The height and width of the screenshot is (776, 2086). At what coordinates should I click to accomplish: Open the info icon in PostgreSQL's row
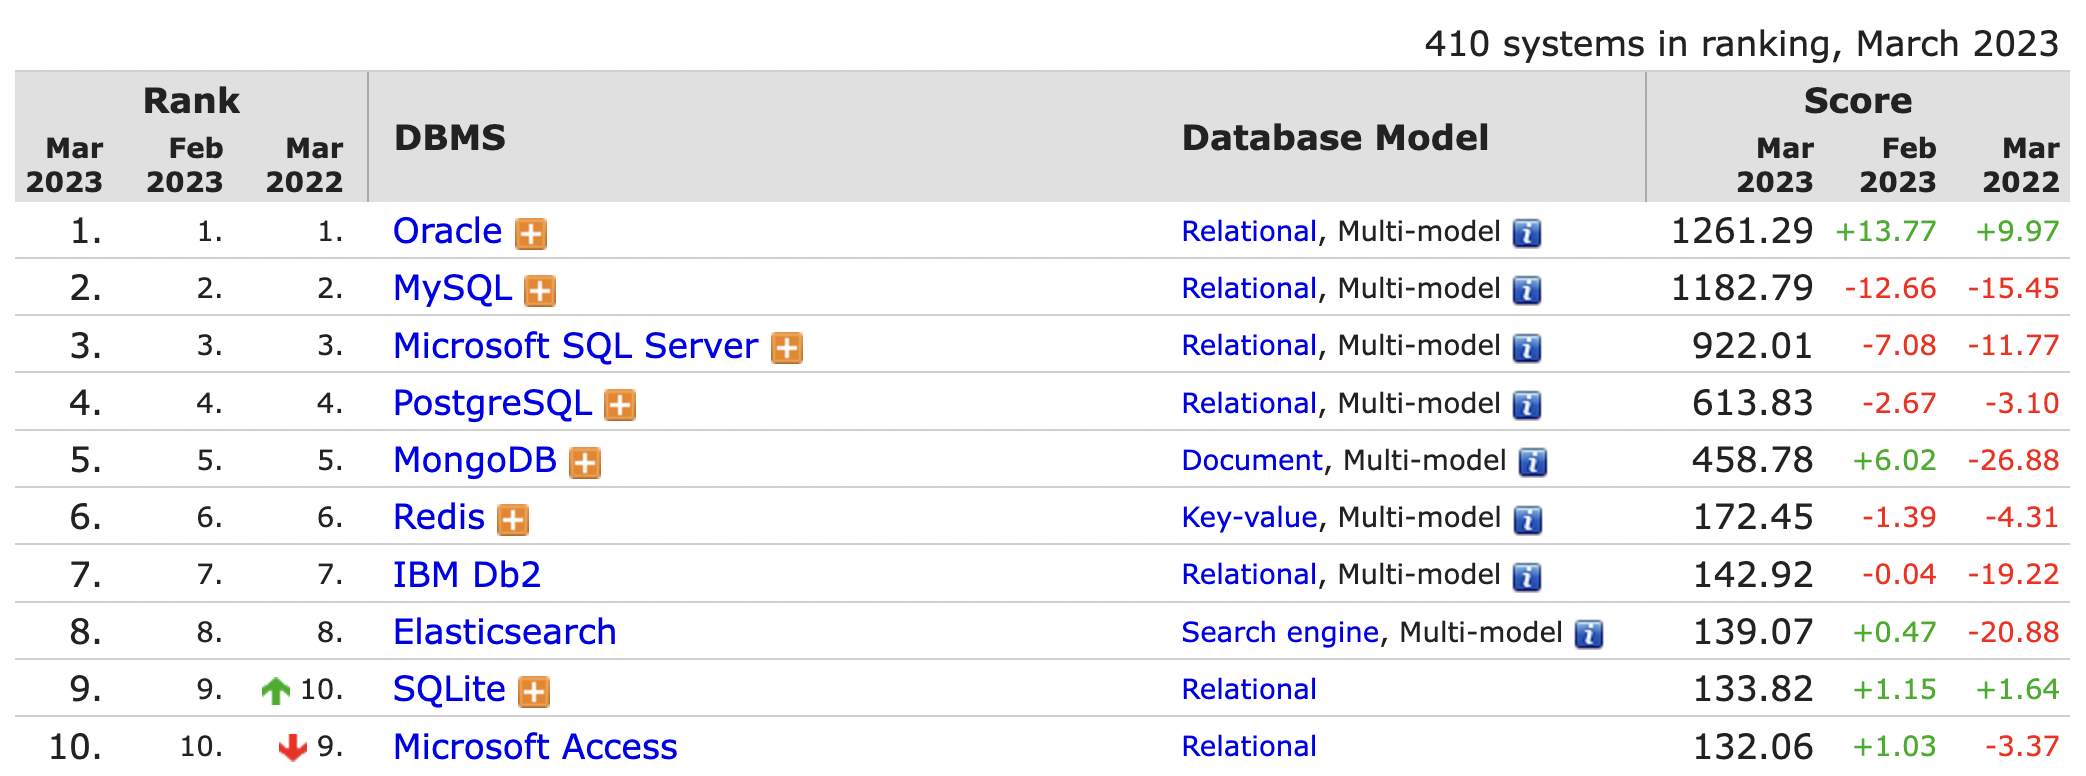[x=1527, y=405]
